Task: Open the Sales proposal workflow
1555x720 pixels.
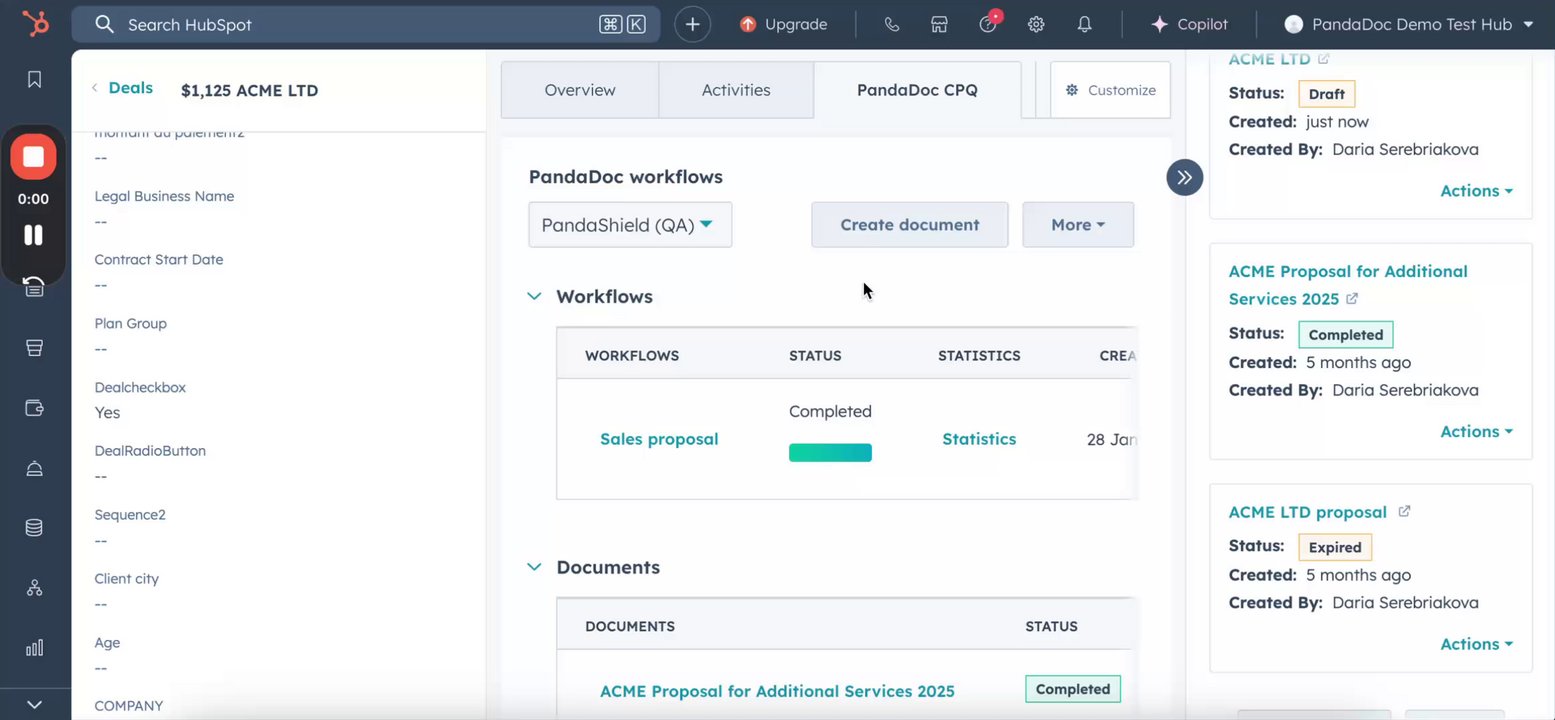Action: pyautogui.click(x=659, y=439)
